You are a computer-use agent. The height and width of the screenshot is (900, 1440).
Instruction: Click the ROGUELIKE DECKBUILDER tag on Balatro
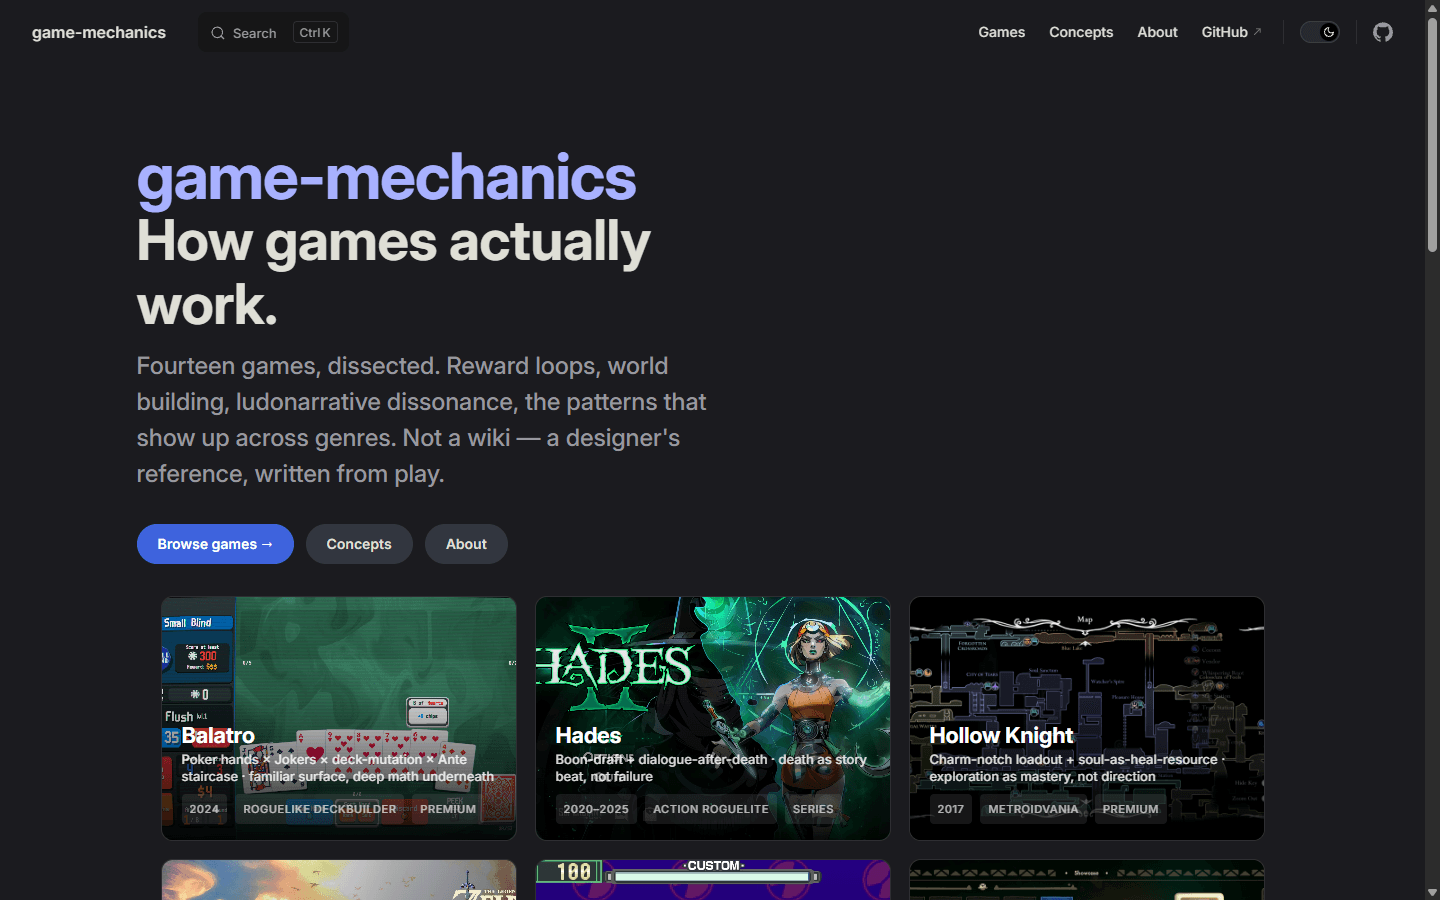click(x=320, y=809)
